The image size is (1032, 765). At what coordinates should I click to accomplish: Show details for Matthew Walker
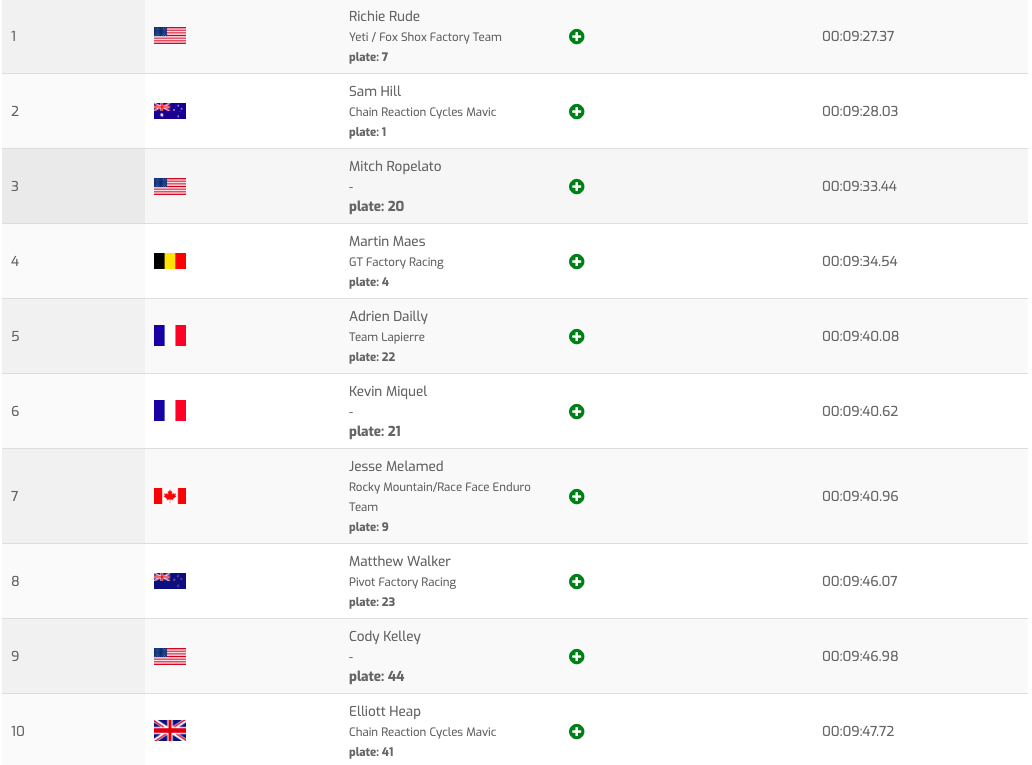click(x=576, y=582)
